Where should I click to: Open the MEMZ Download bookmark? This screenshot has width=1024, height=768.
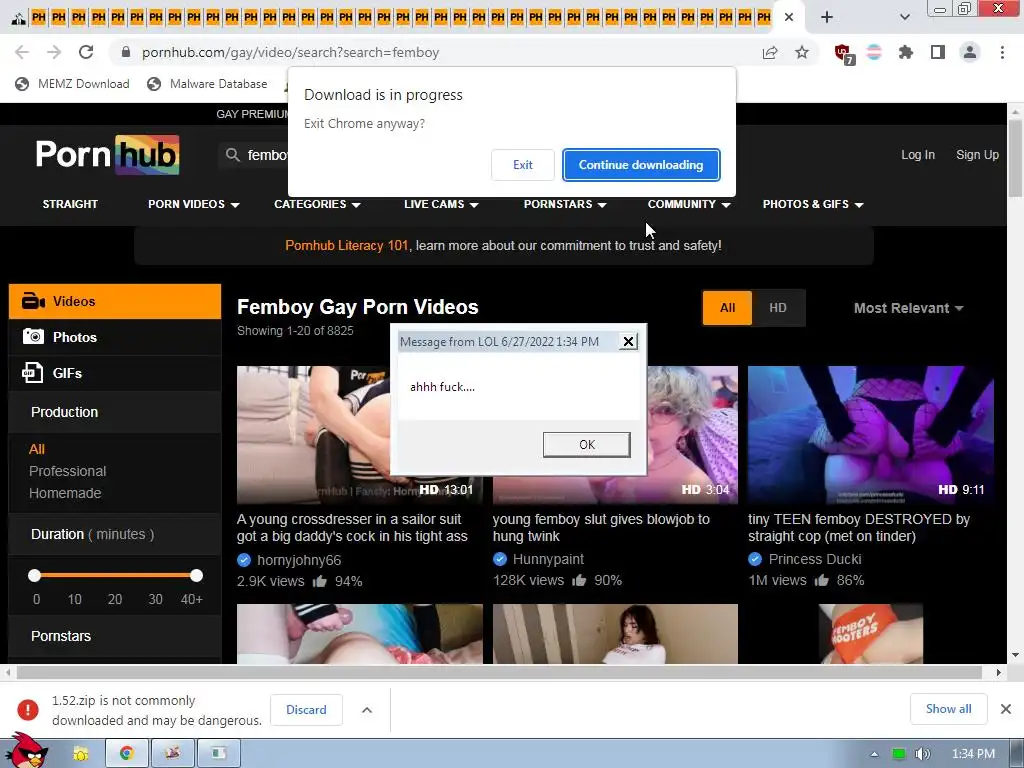click(72, 84)
